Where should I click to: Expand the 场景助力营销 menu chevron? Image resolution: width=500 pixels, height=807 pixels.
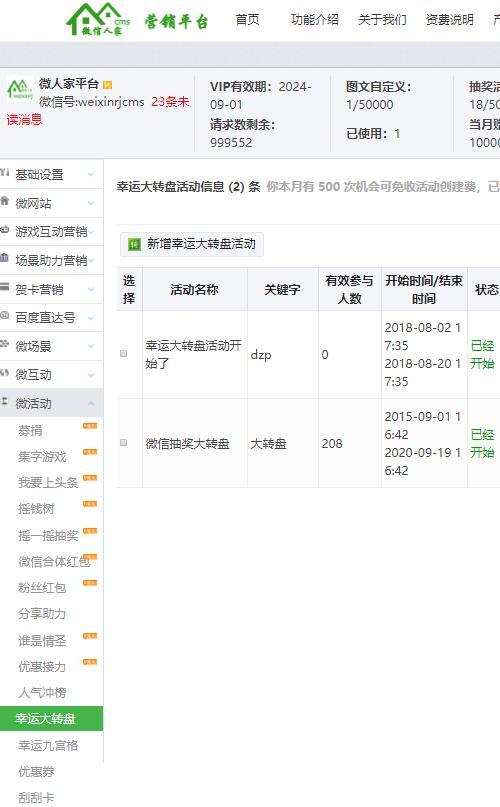tap(91, 260)
